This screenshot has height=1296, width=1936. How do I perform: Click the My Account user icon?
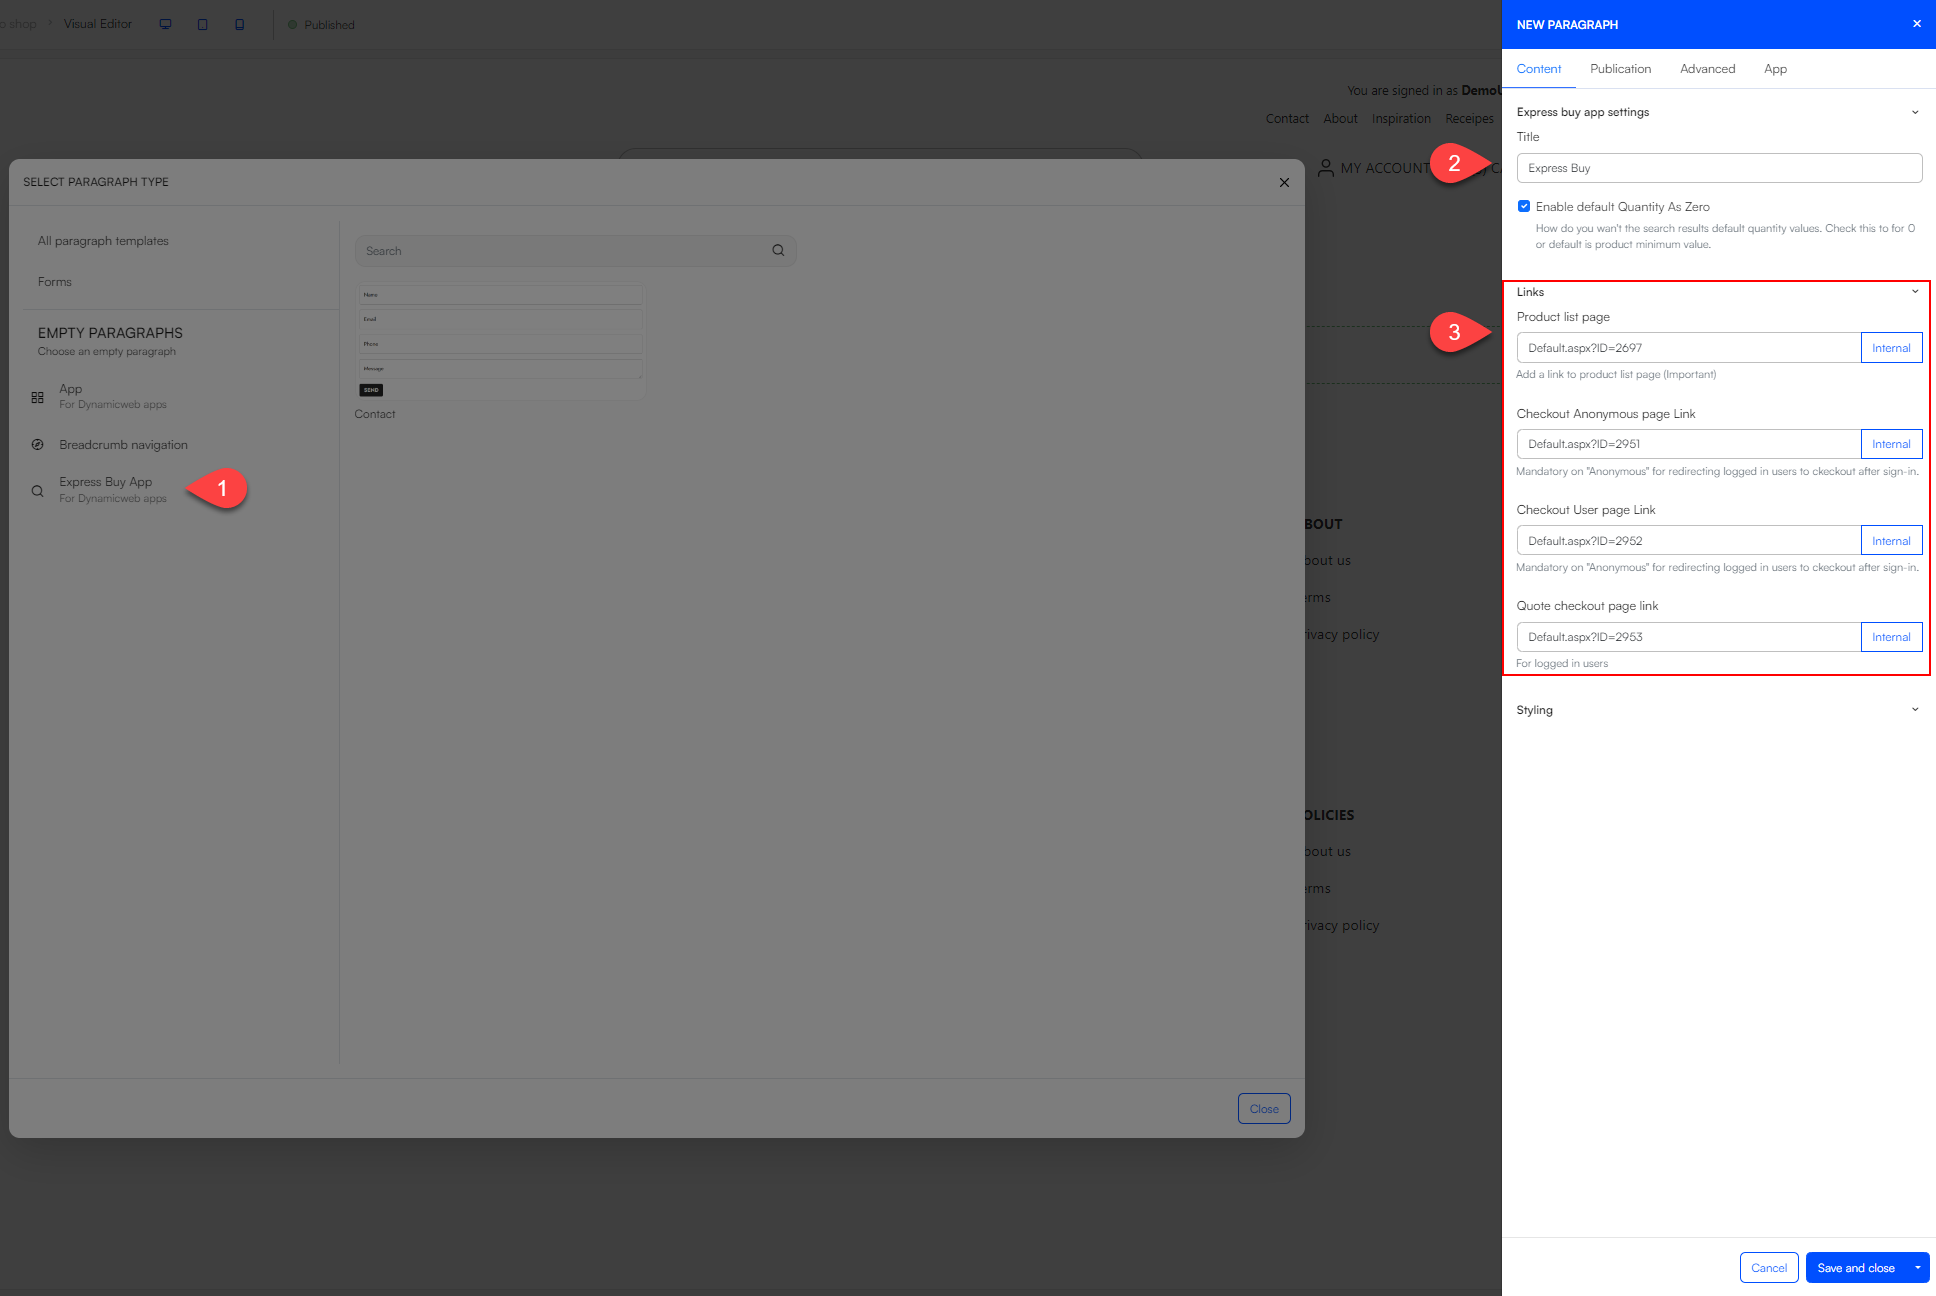tap(1326, 168)
